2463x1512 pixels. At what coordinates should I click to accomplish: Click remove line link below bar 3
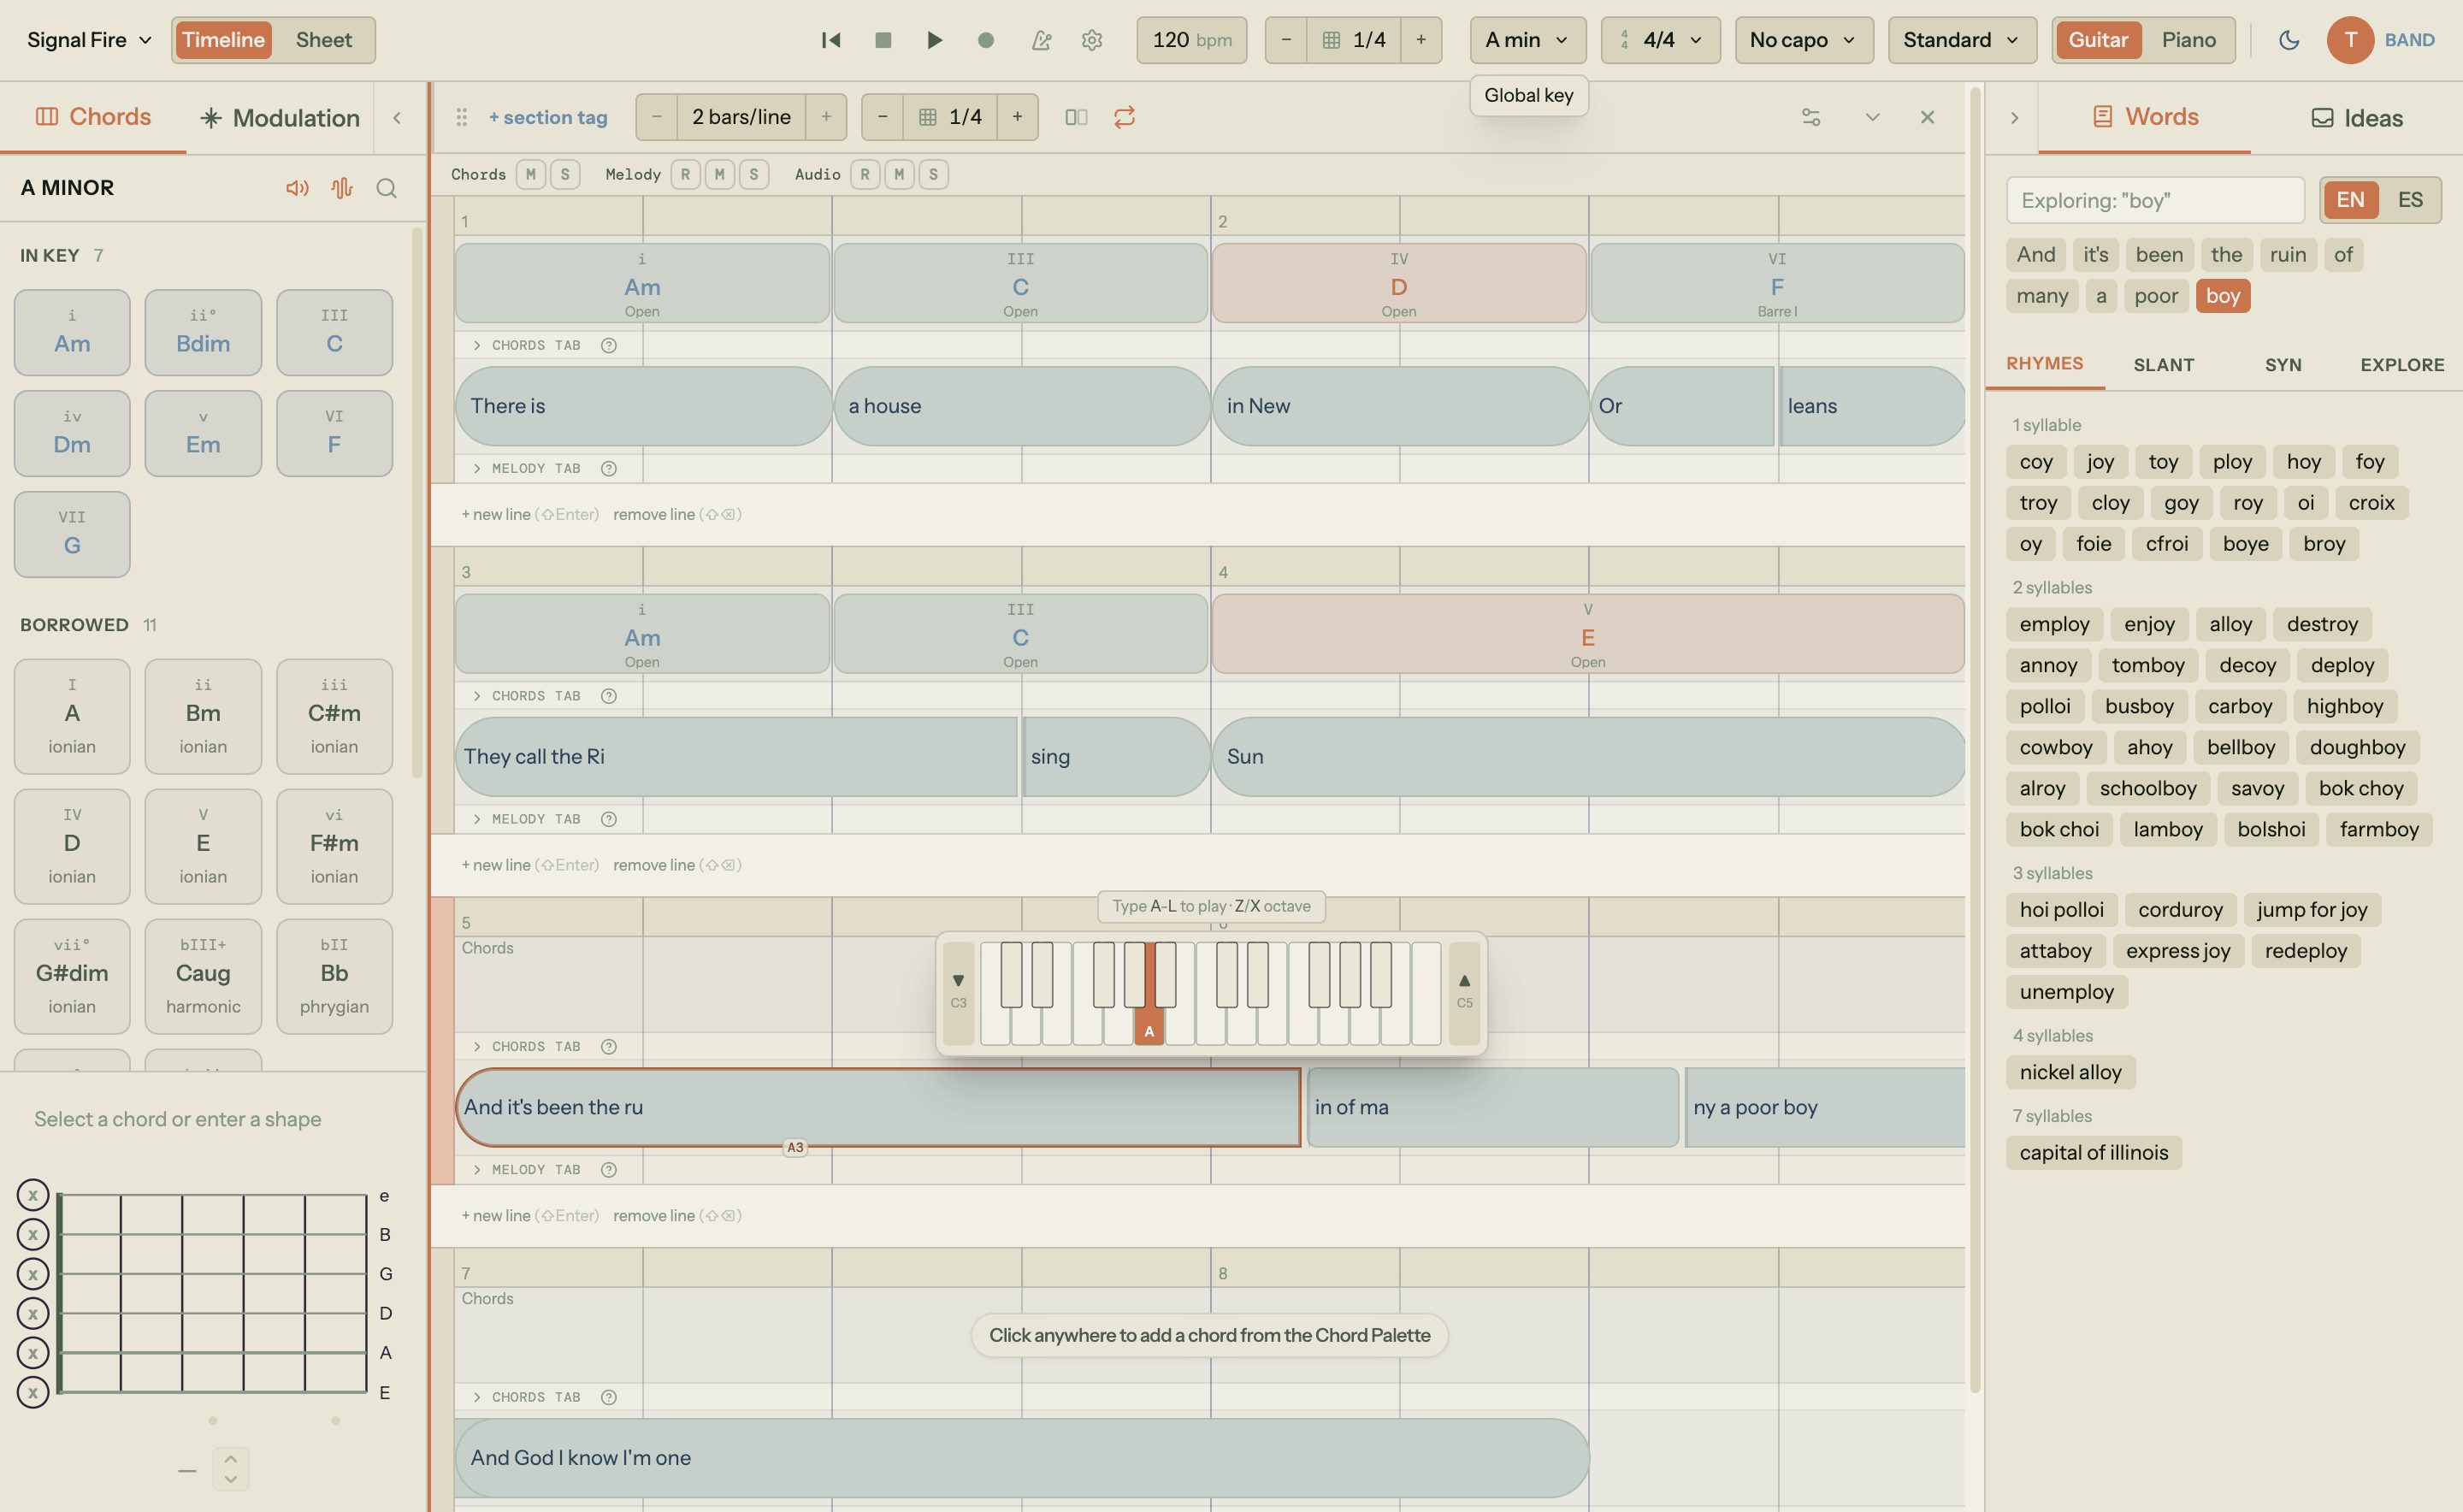point(677,865)
